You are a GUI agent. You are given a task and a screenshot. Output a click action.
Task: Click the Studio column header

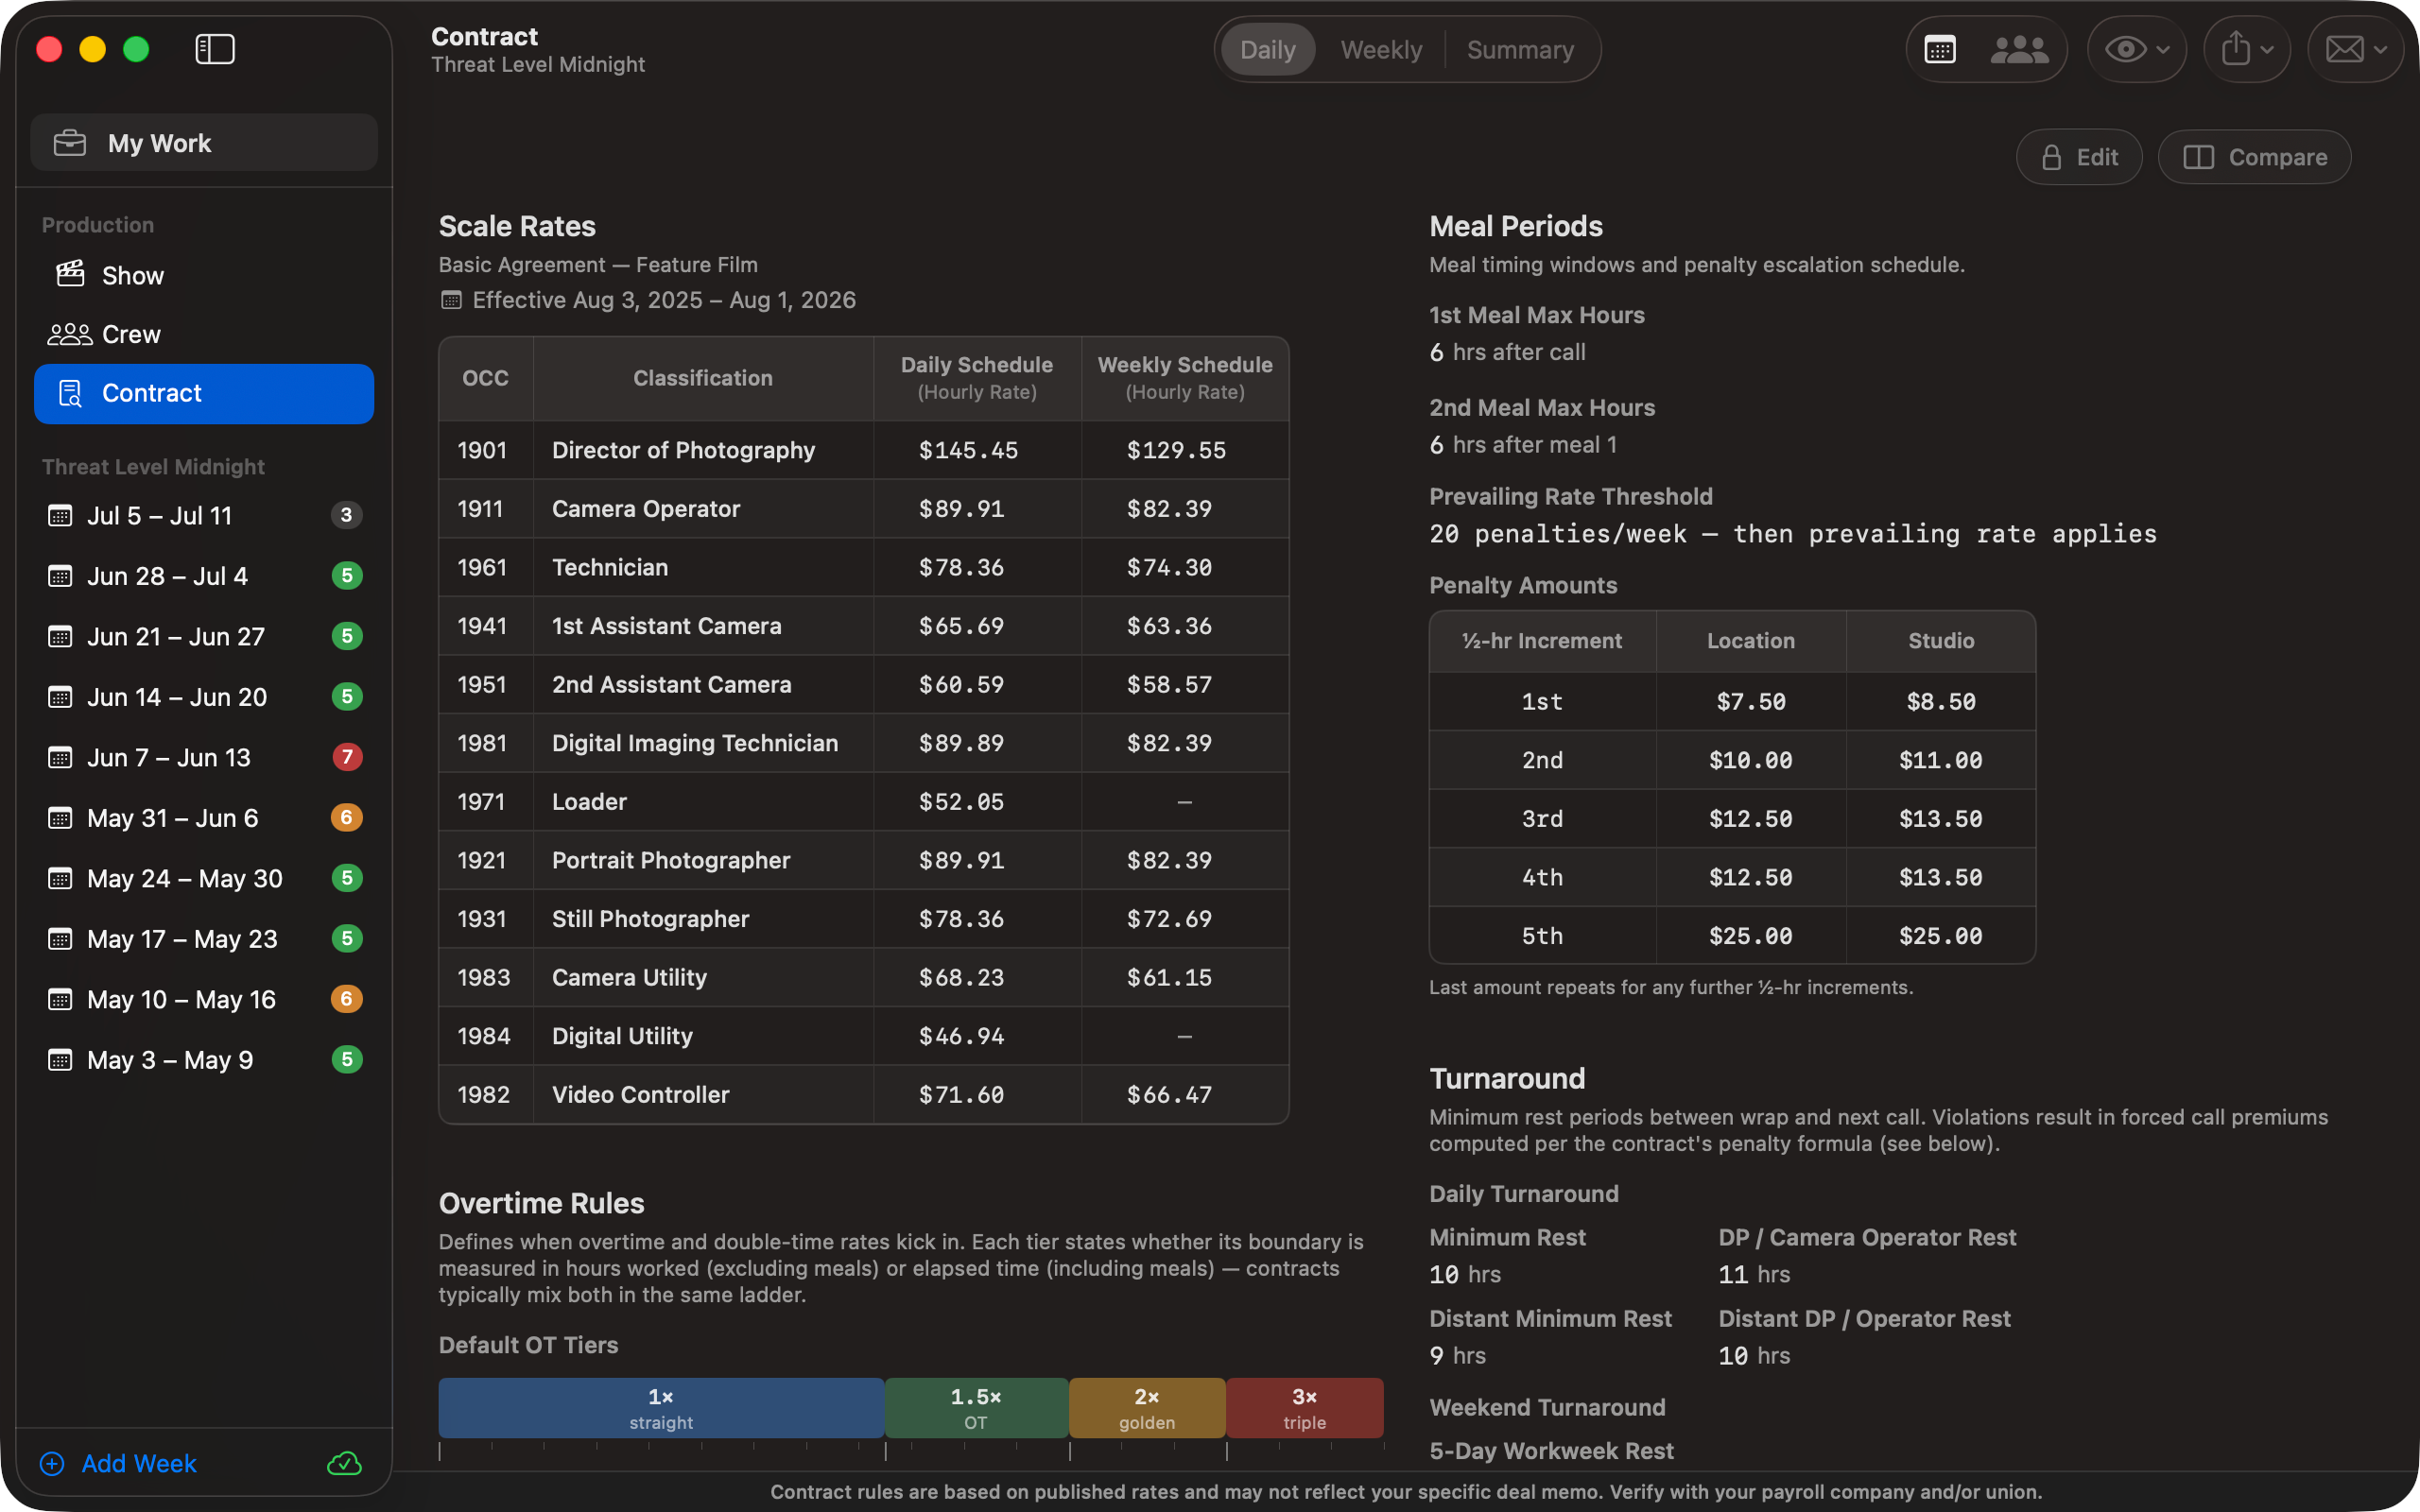(1940, 641)
